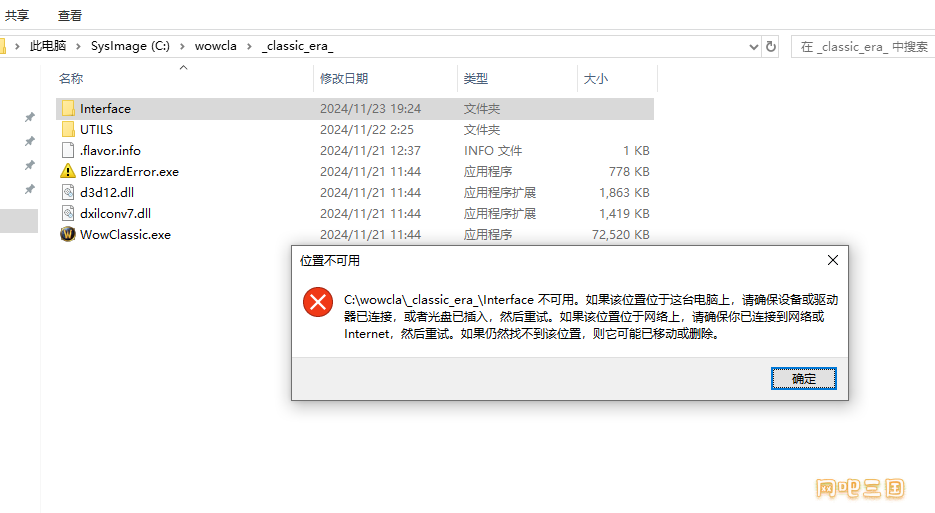Click 文件夹 type cell of UTILS row
The image size is (935, 513).
point(482,129)
